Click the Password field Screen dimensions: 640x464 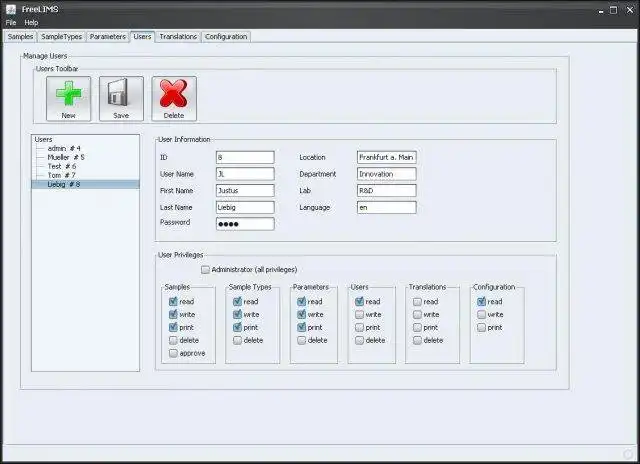tap(245, 224)
